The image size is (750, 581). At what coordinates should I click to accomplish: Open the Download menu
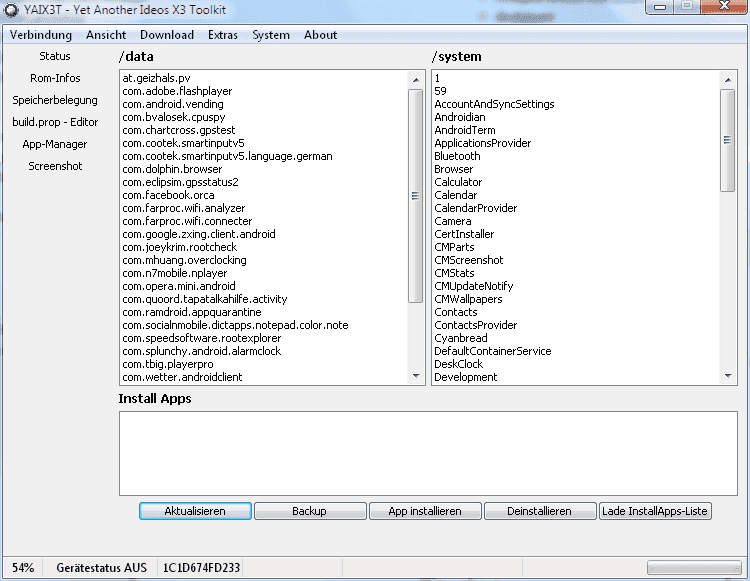[166, 35]
